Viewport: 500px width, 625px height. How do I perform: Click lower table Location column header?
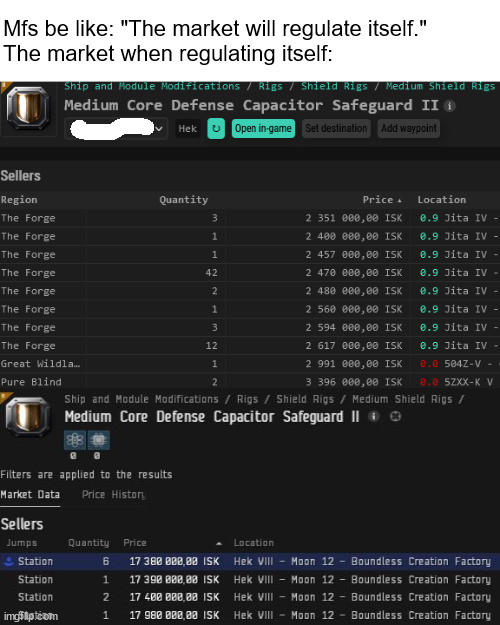click(254, 543)
